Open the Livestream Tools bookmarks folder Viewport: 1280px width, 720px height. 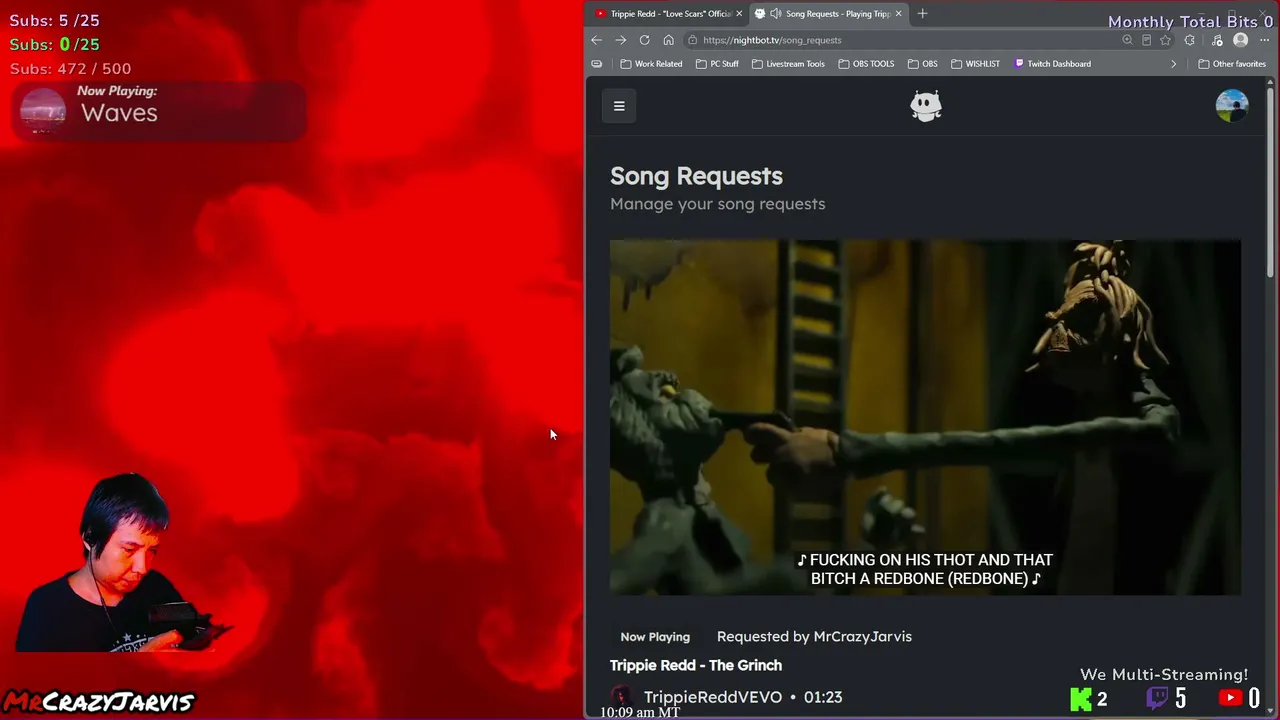click(788, 64)
